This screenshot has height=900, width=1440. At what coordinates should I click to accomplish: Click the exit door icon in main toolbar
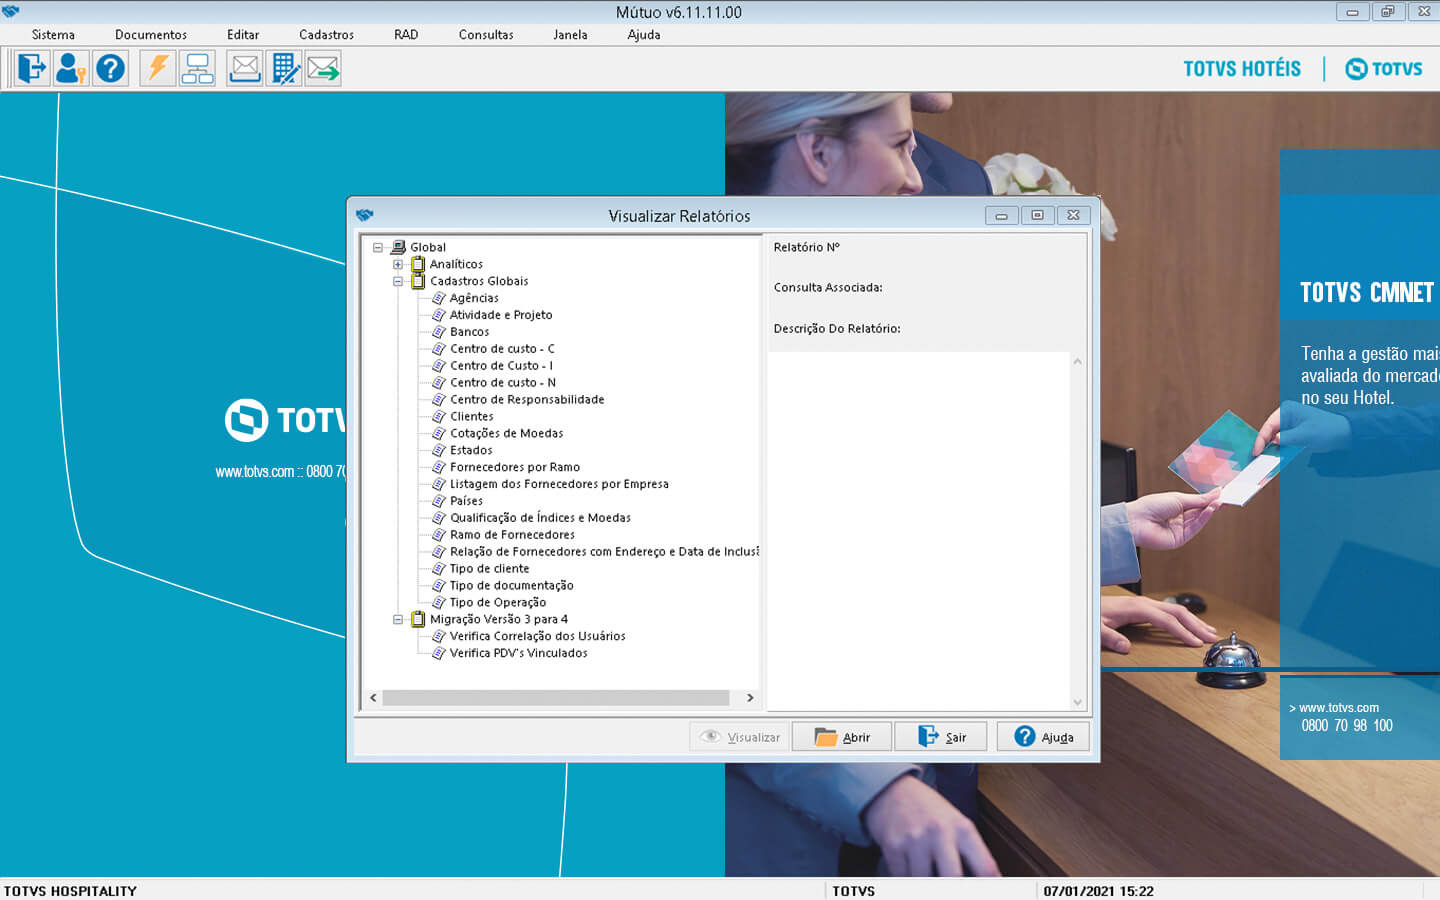[31, 69]
